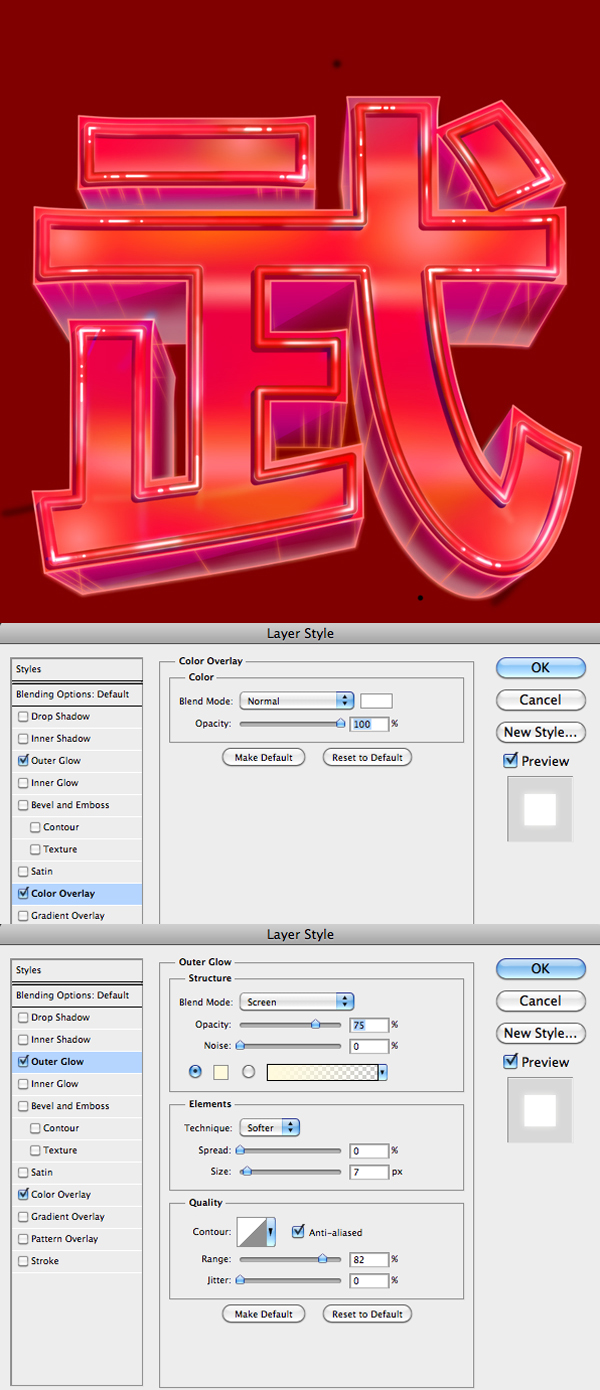This screenshot has width=600, height=1390.
Task: Select solid color radio button for glow
Action: (x=195, y=1071)
